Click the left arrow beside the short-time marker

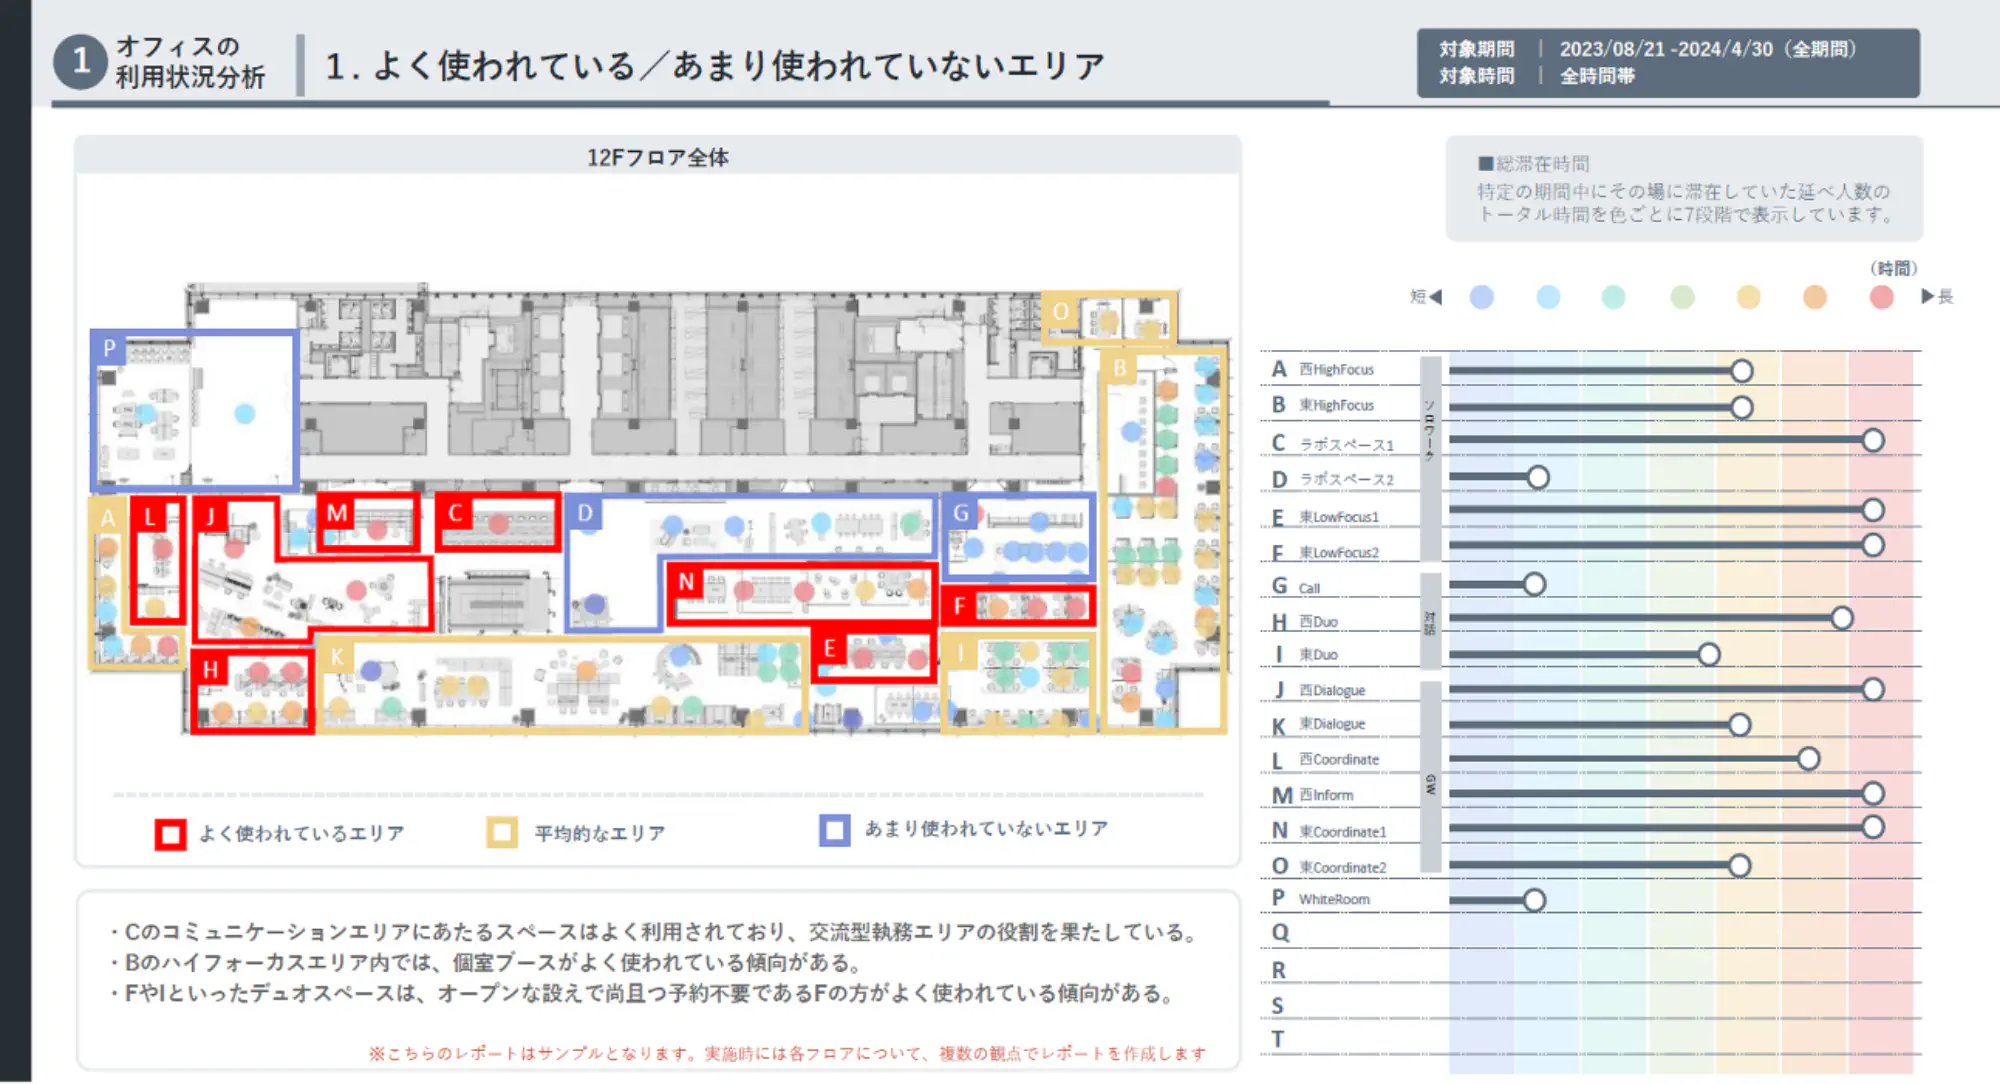pos(1436,297)
